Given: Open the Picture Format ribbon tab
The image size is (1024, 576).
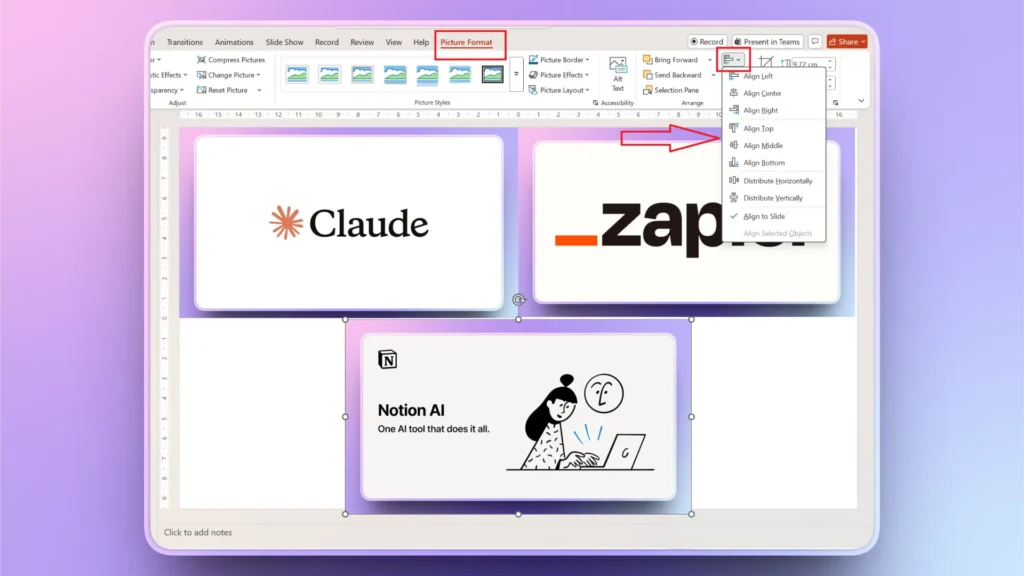Looking at the screenshot, I should 466,42.
